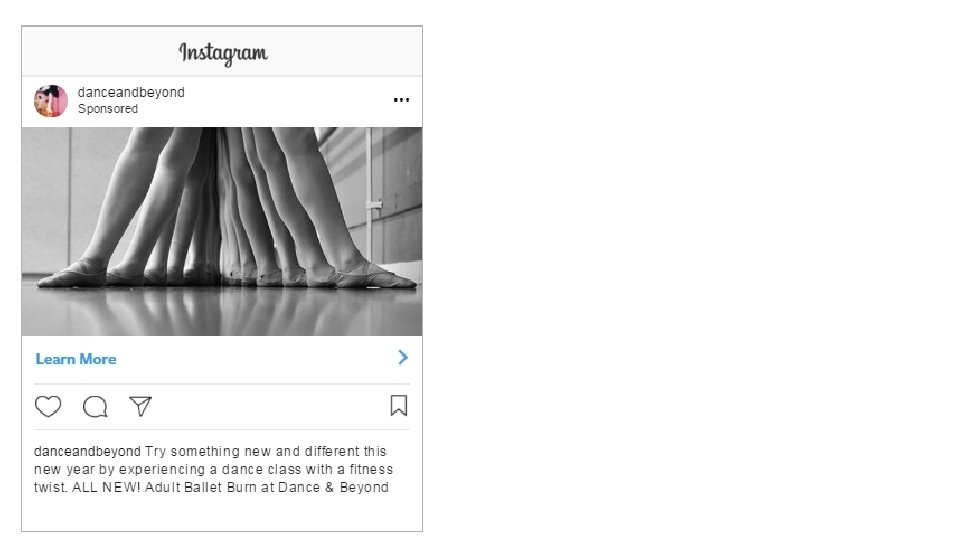Open danceandbeyond username in the post header

131,92
